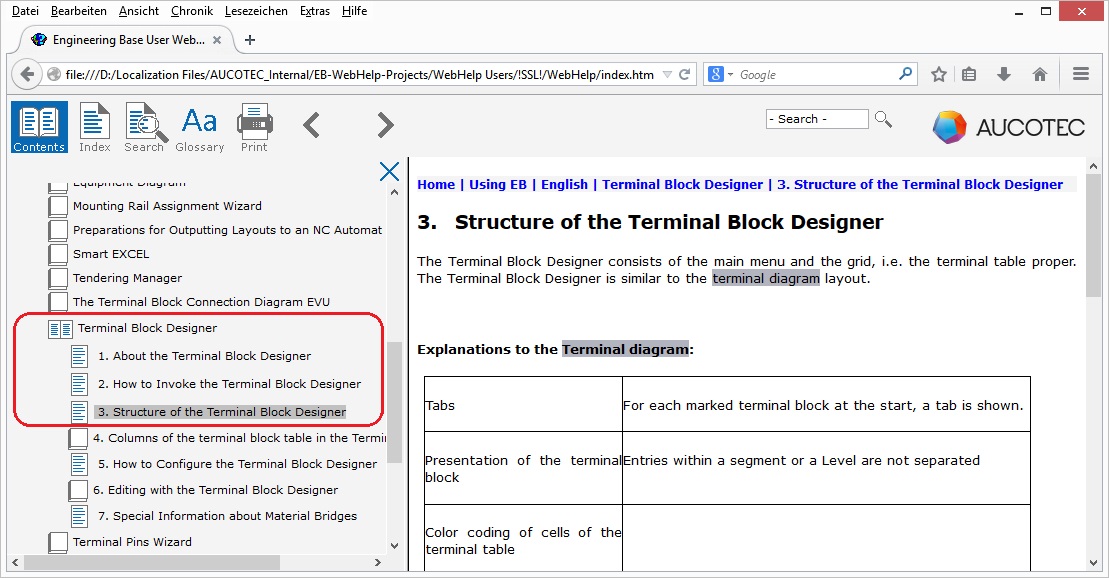
Task: Open the Search pane icon
Action: click(145, 127)
